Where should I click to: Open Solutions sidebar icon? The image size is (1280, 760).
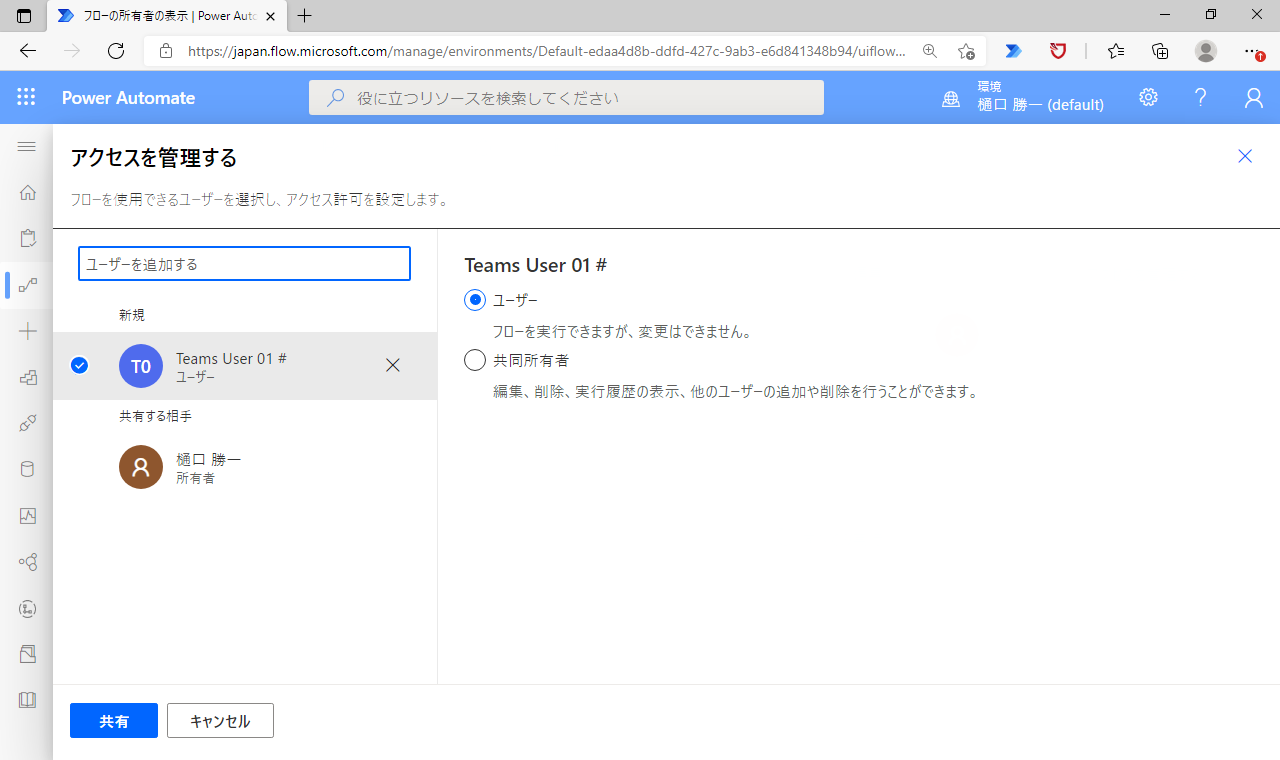tap(28, 654)
